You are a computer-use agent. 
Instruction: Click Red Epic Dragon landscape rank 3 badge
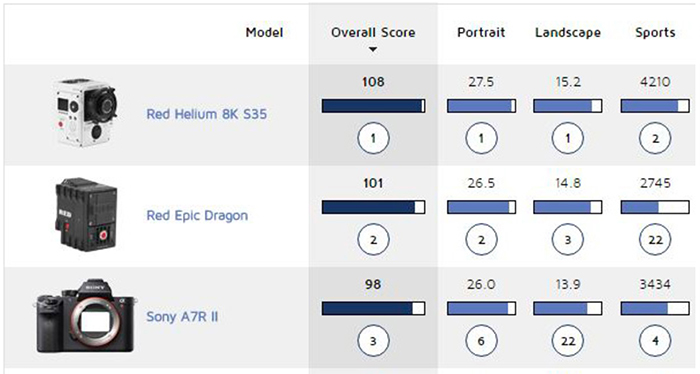click(568, 240)
